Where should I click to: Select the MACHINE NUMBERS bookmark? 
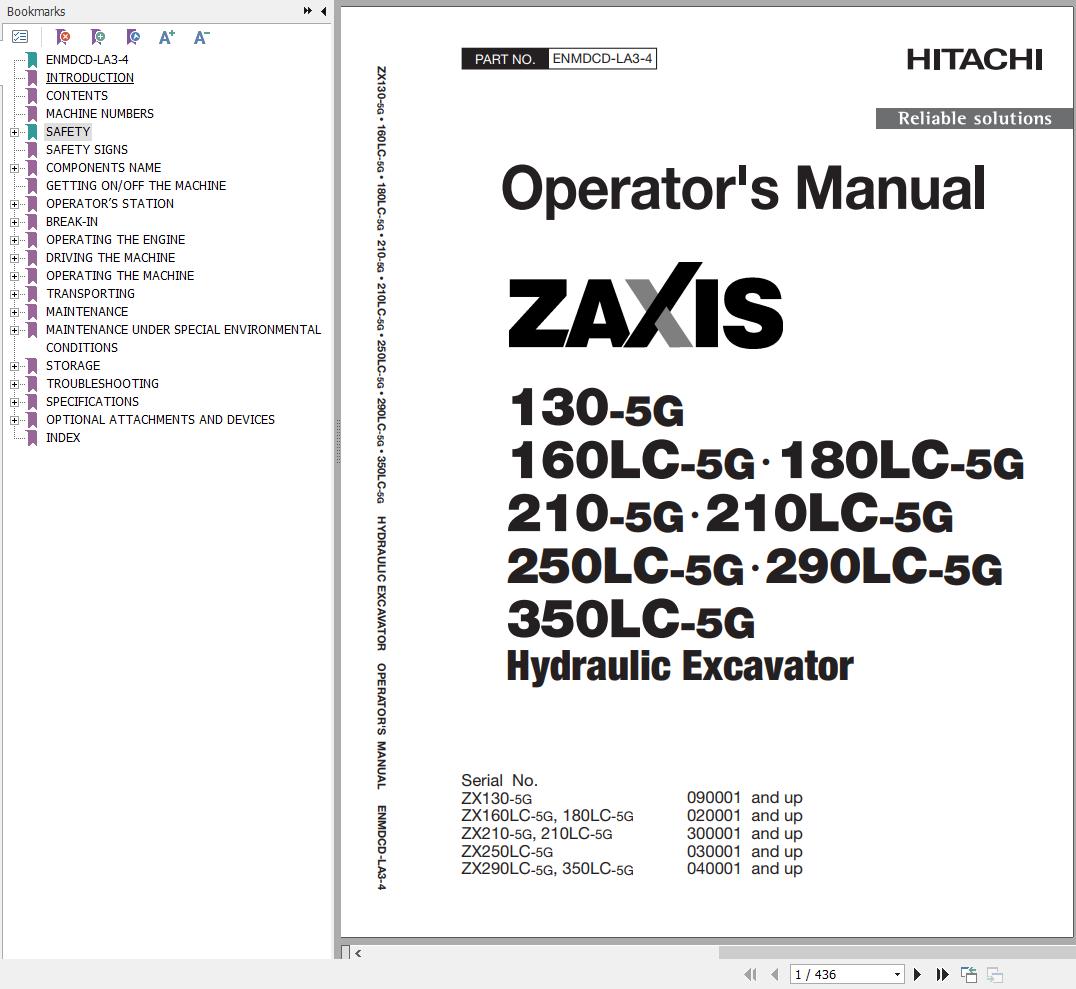(100, 113)
